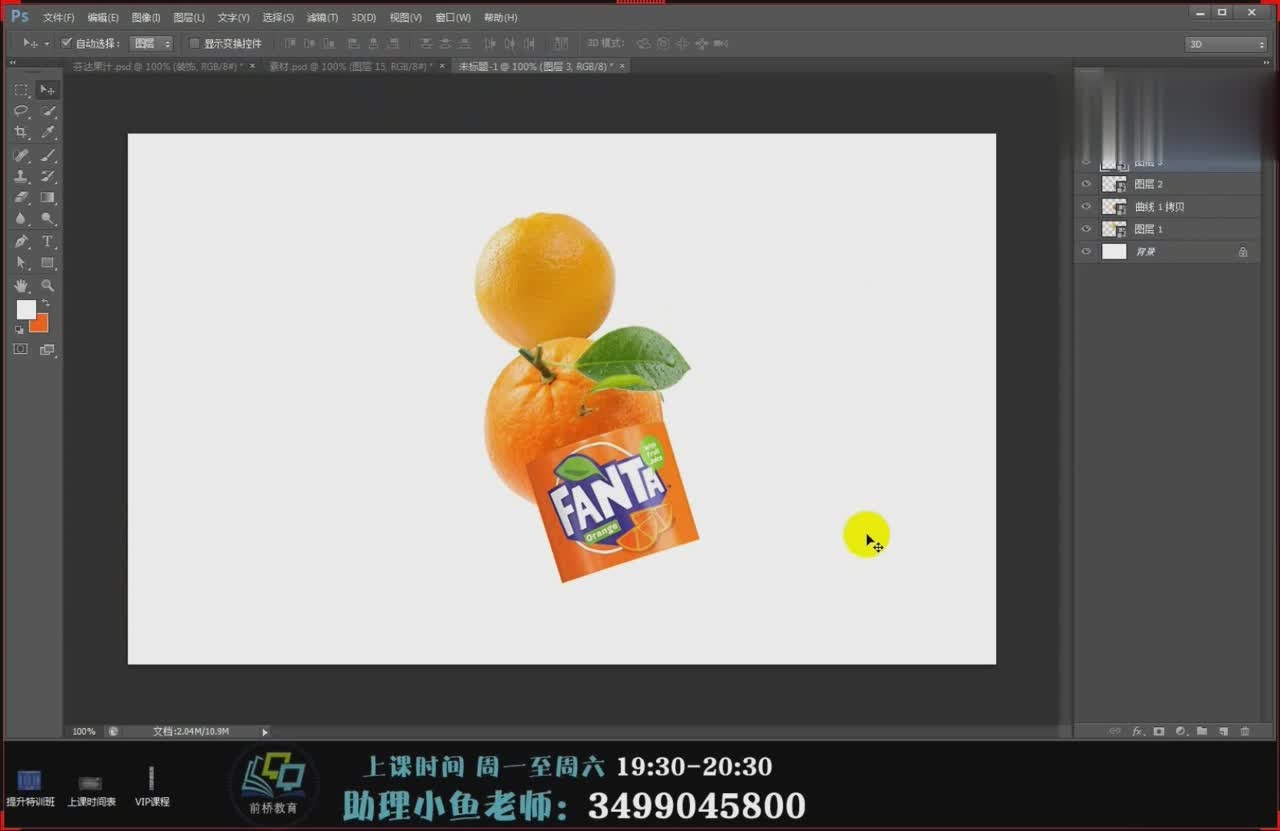
Task: Select the Rectangular Marquee tool
Action: coord(21,90)
